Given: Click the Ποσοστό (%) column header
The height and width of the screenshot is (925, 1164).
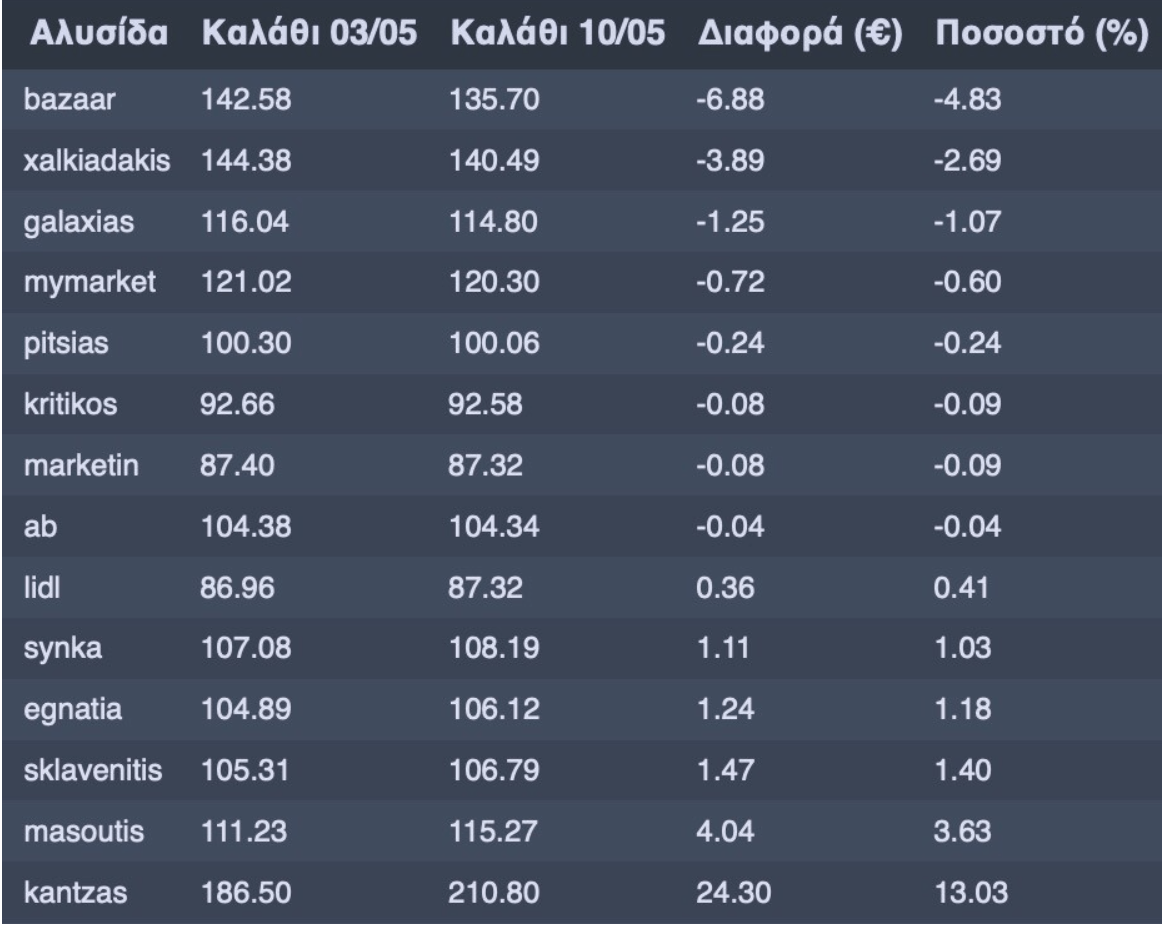Looking at the screenshot, I should click(1042, 34).
